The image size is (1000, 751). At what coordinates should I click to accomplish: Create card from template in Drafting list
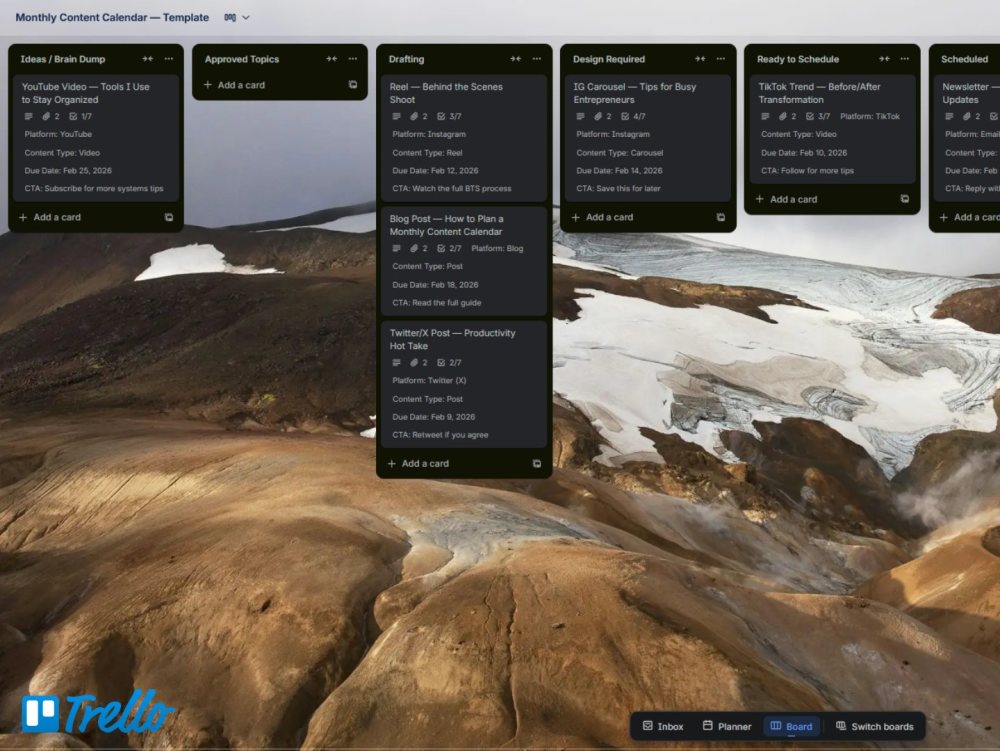[x=537, y=463]
